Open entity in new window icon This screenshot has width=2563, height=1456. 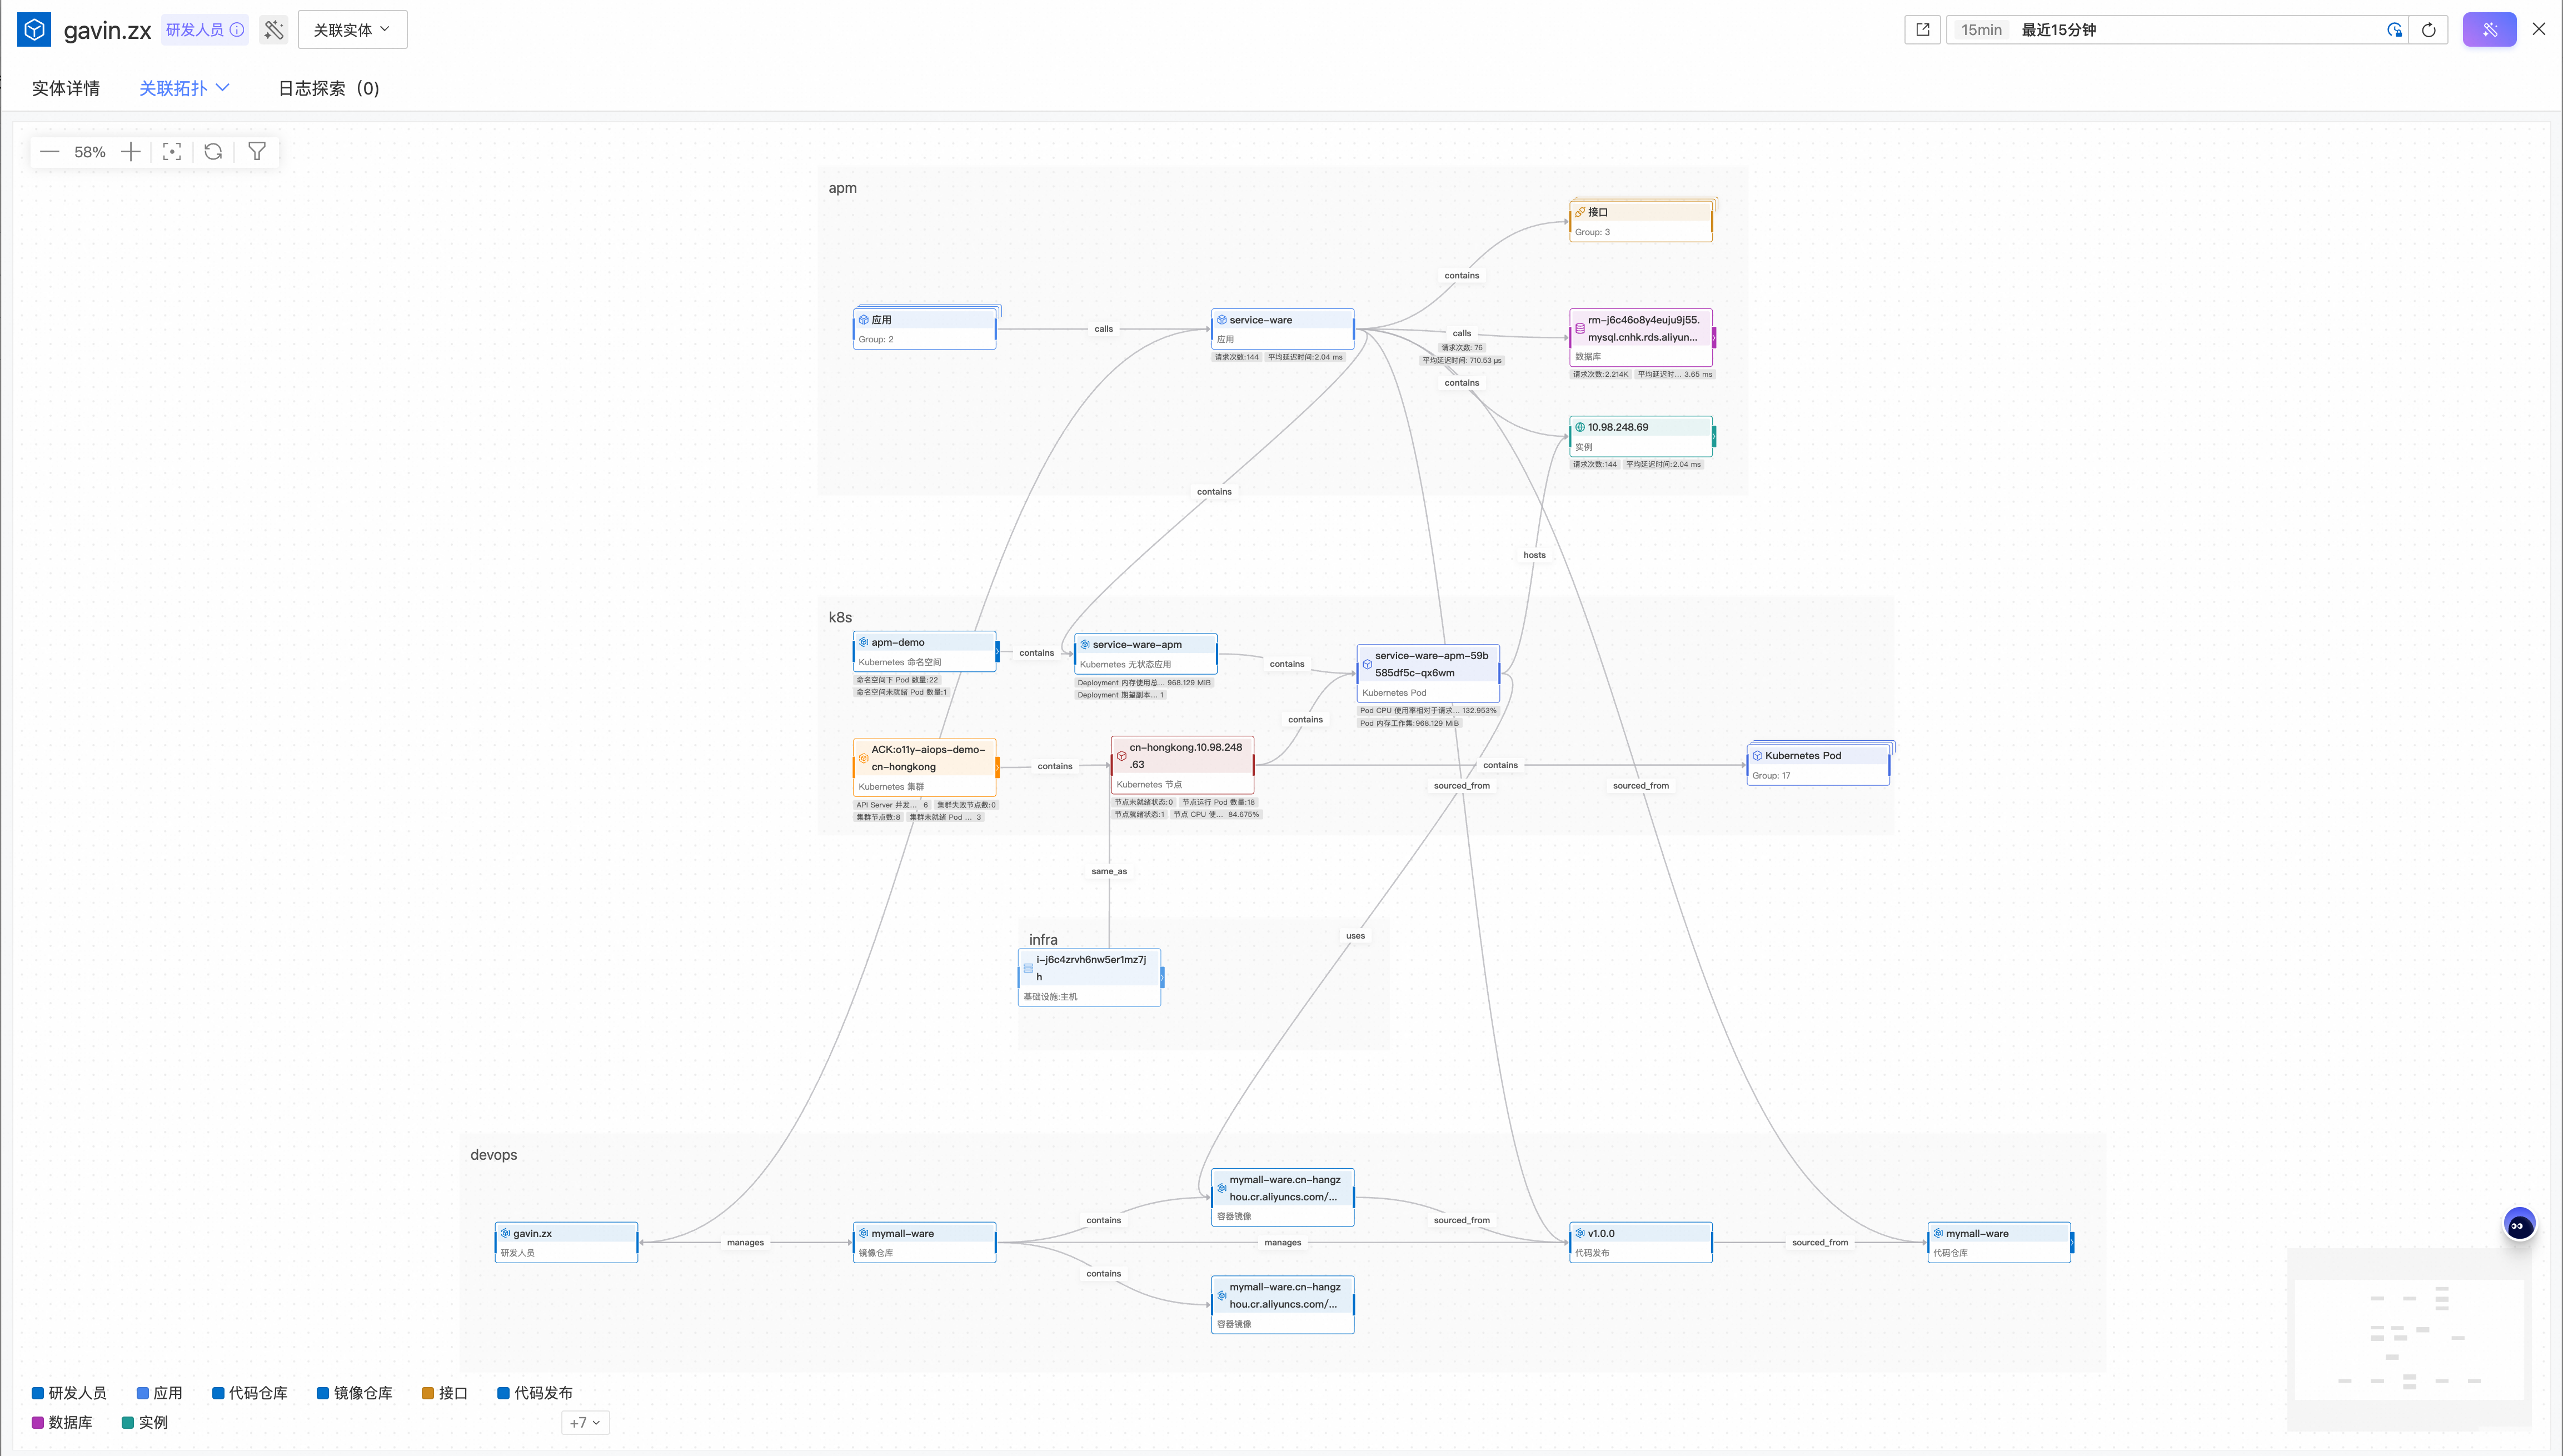(1922, 30)
